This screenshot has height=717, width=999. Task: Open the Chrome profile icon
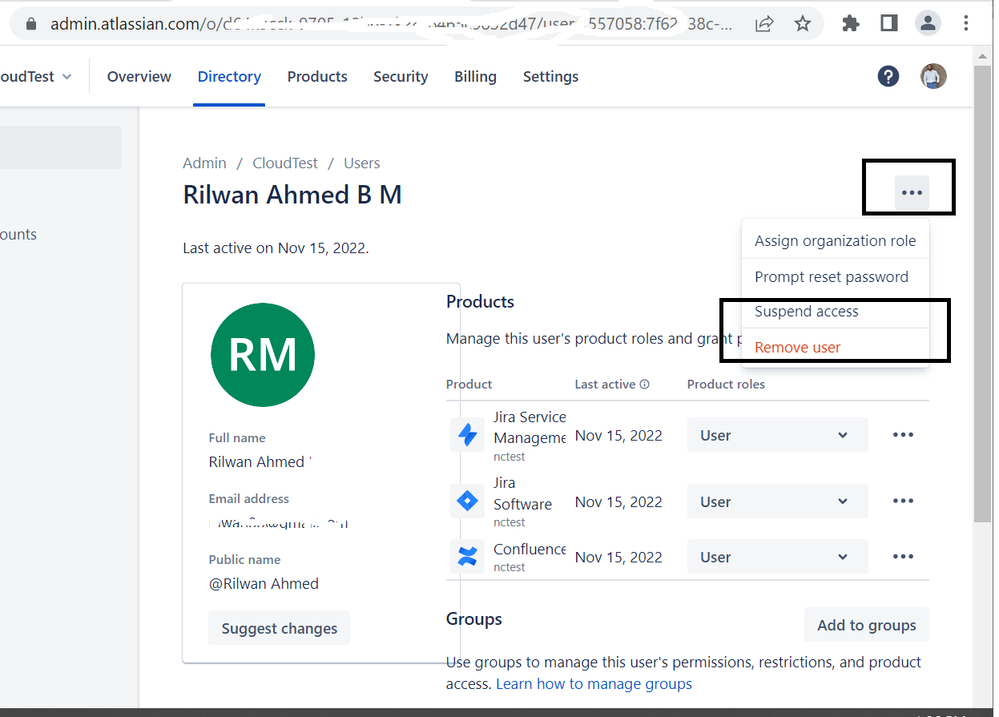point(928,24)
